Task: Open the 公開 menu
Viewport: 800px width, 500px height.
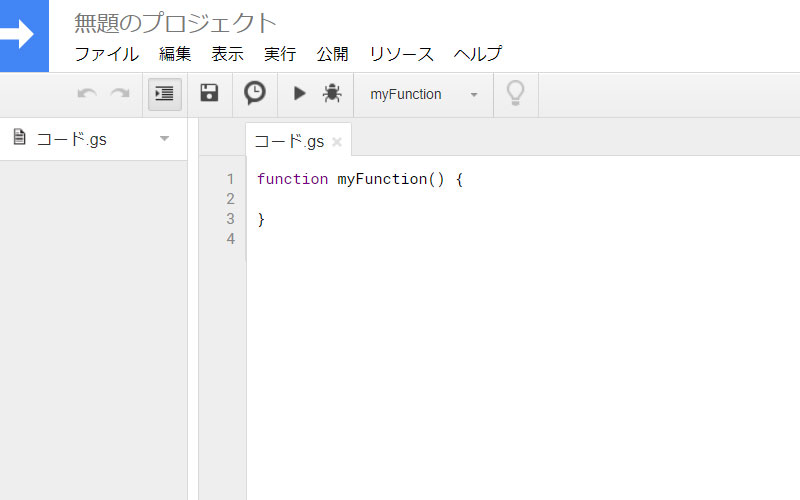Action: (x=332, y=54)
